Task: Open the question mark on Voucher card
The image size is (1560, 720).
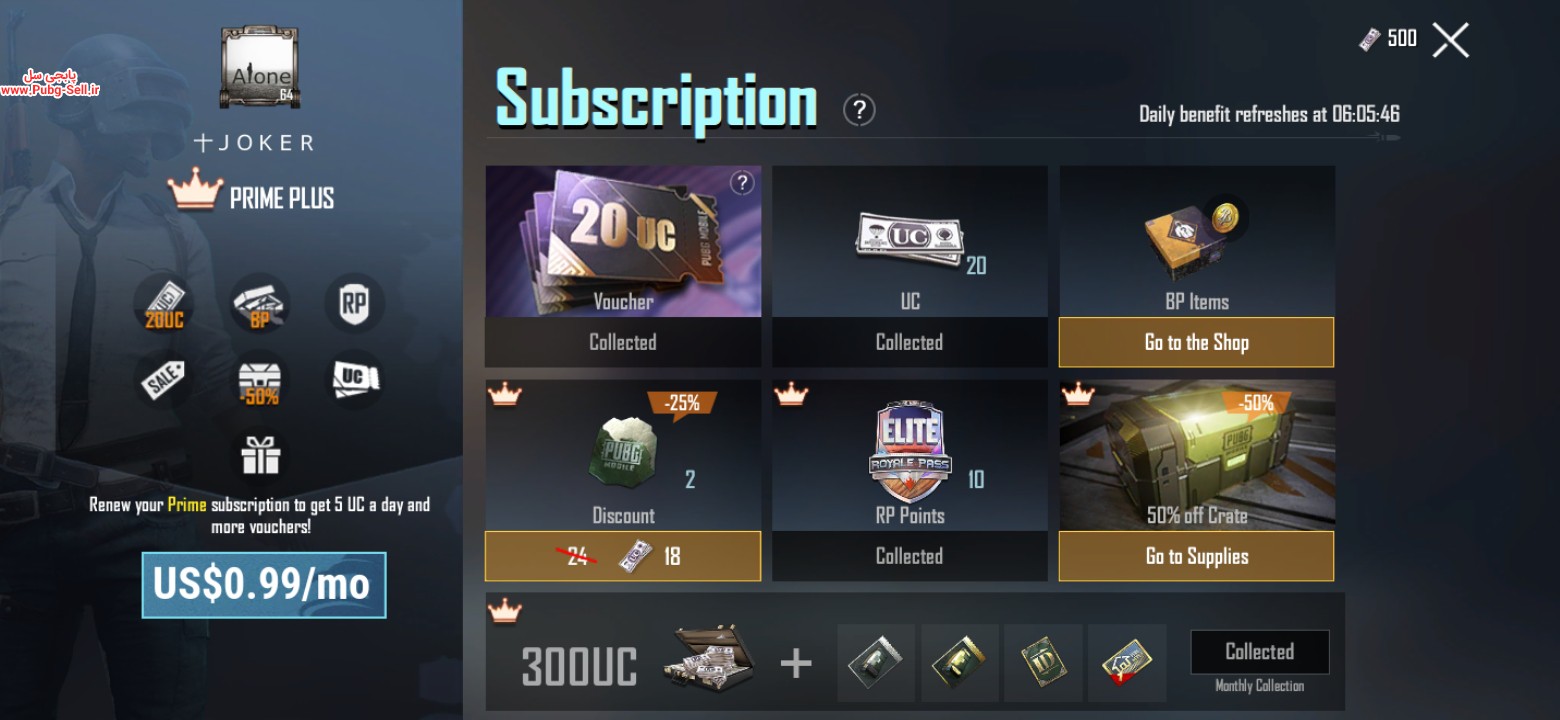Action: tap(742, 183)
